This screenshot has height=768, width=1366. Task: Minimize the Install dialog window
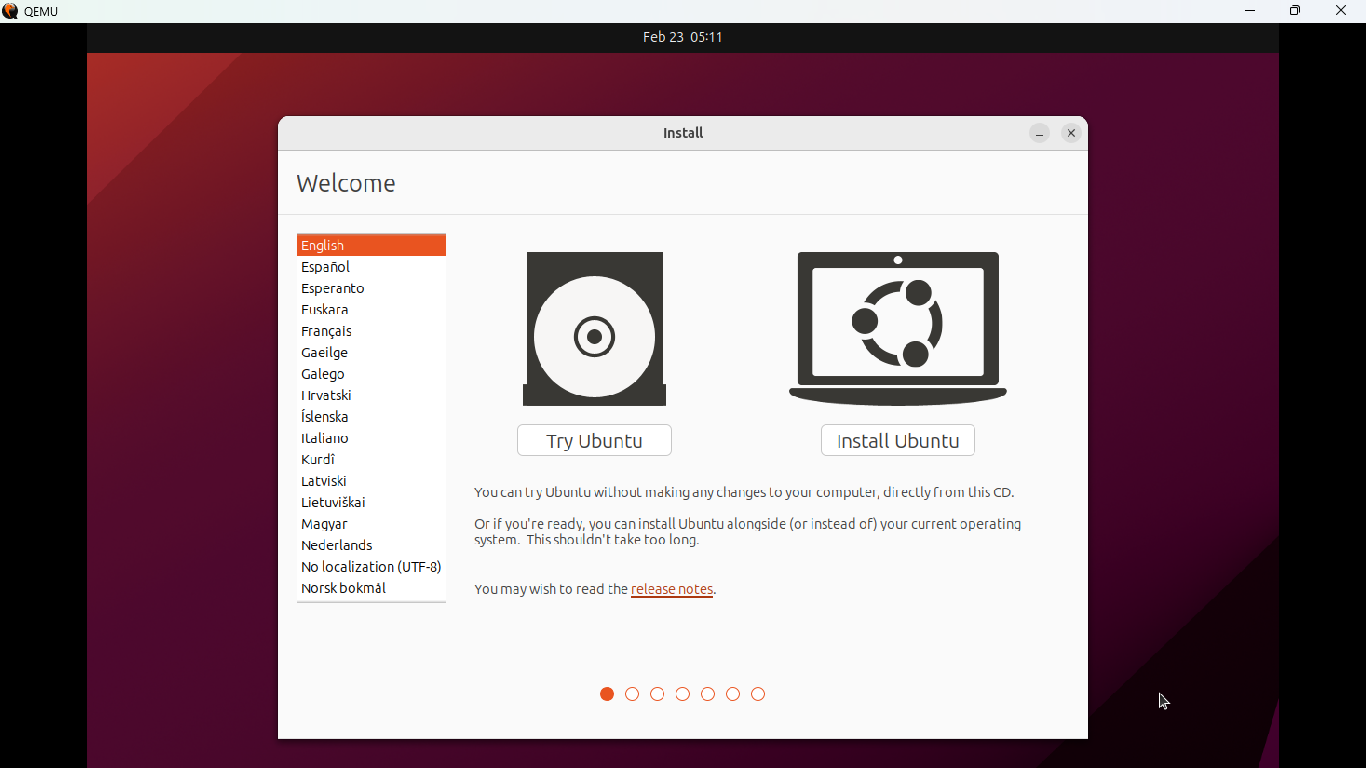(x=1040, y=133)
